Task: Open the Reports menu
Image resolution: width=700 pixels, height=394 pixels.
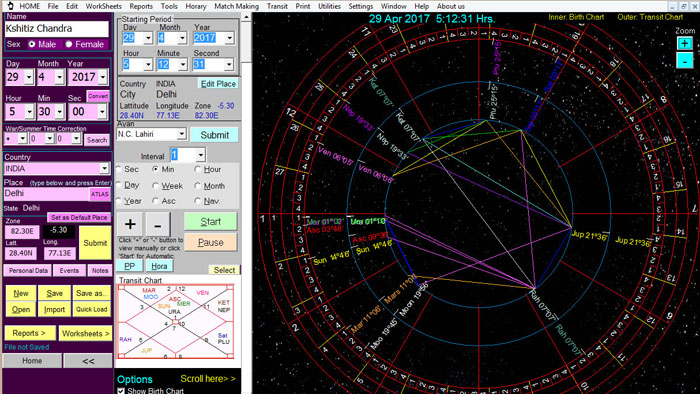Action: tap(141, 6)
